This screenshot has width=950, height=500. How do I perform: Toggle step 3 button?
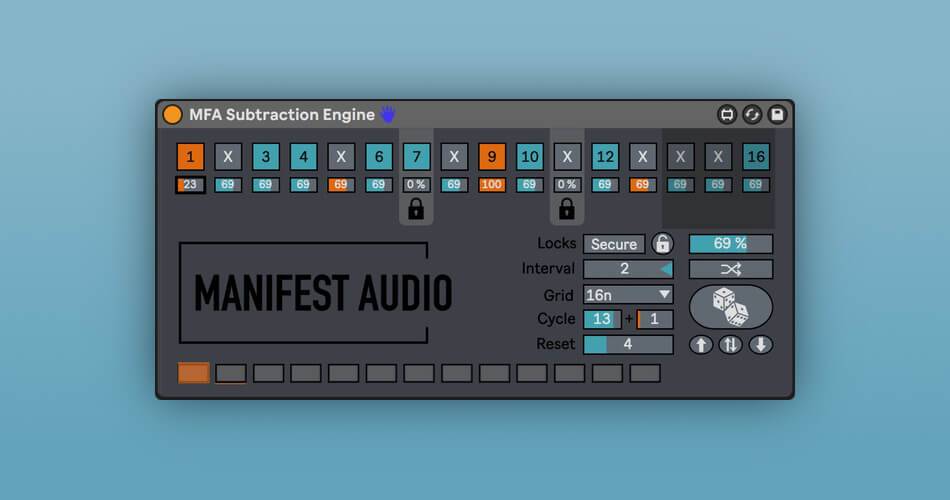[265, 157]
